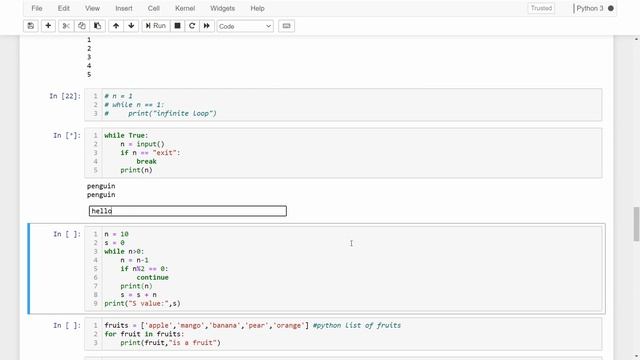The height and width of the screenshot is (360, 640).
Task: Save the notebook with the floppy disk icon
Action: (31, 26)
